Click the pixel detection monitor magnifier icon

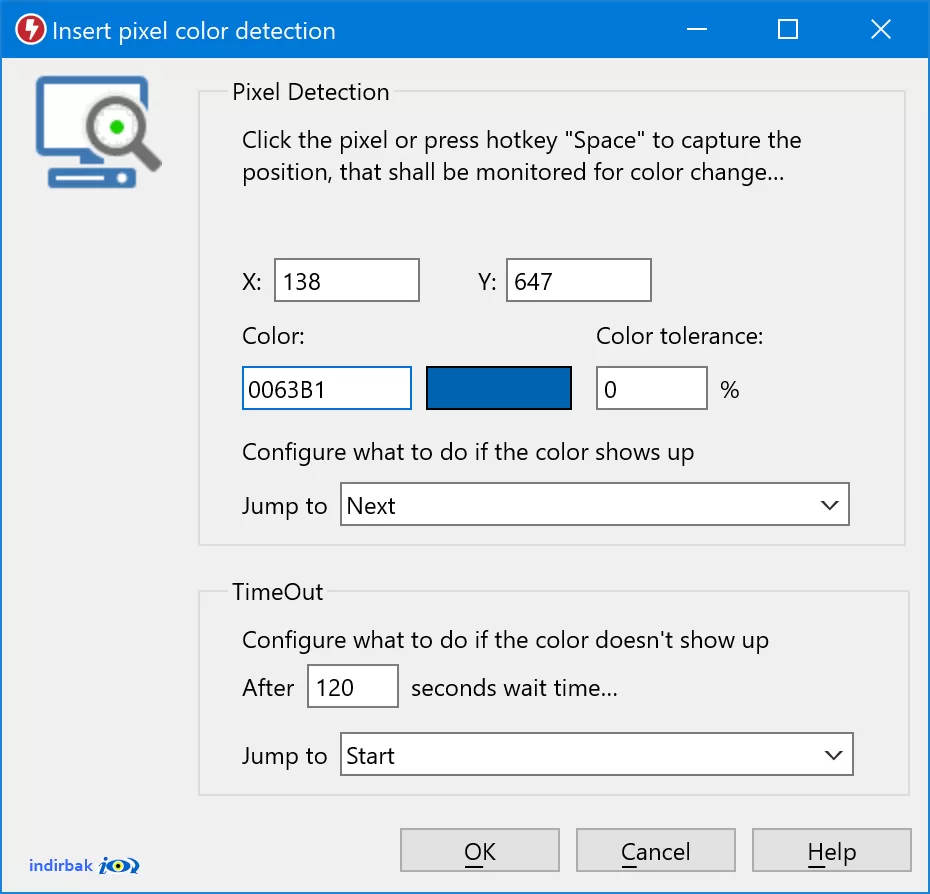click(x=98, y=132)
